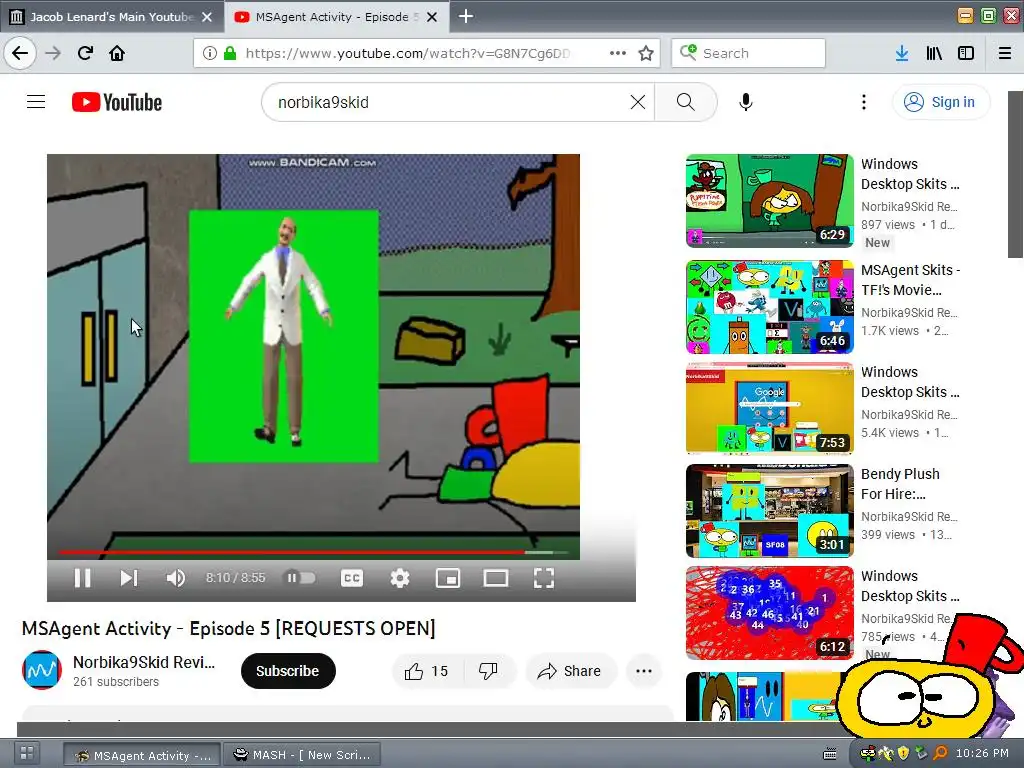The image size is (1024, 768).
Task: Enter full screen mode
Action: [544, 578]
